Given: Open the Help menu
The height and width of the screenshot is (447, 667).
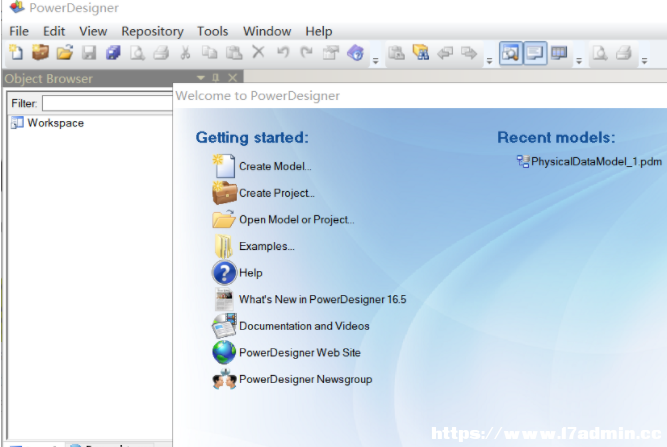Looking at the screenshot, I should point(319,31).
